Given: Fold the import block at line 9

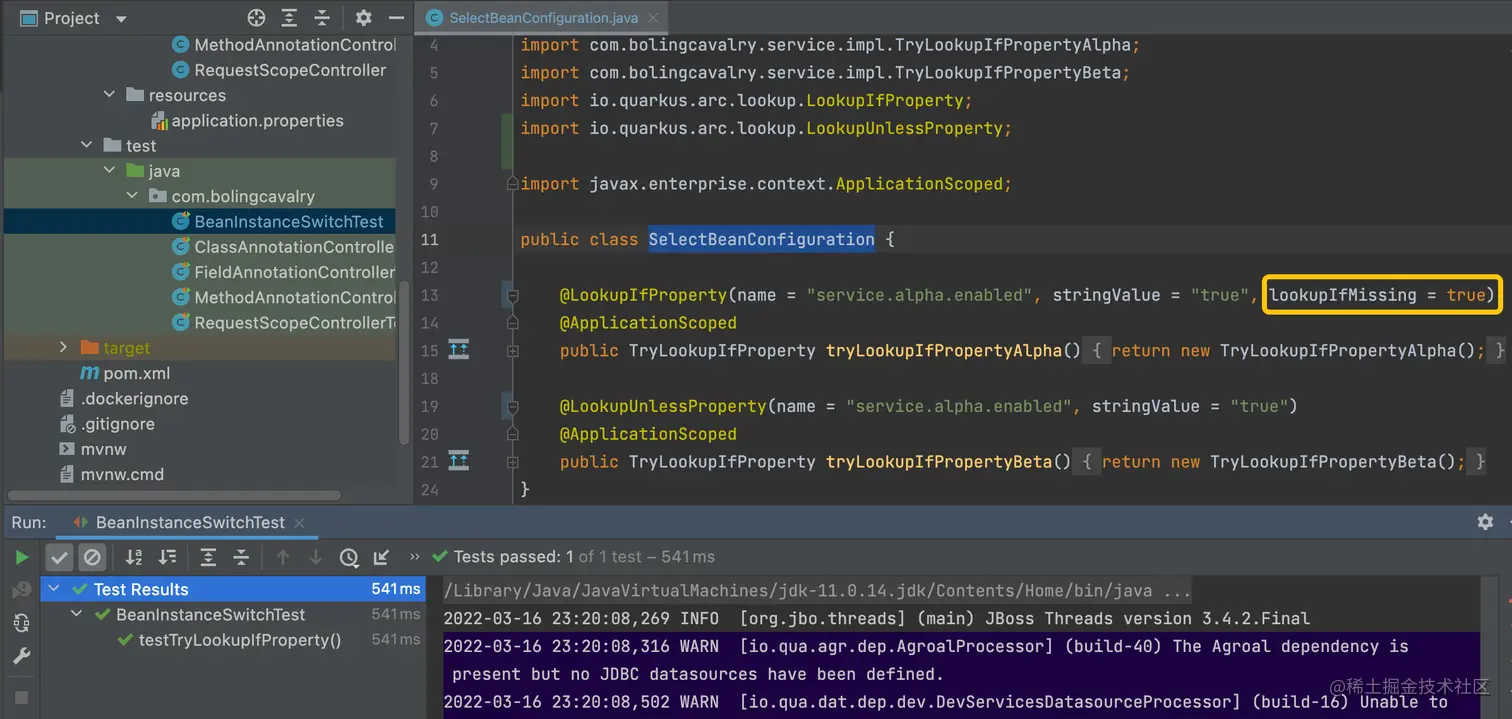Looking at the screenshot, I should 513,184.
